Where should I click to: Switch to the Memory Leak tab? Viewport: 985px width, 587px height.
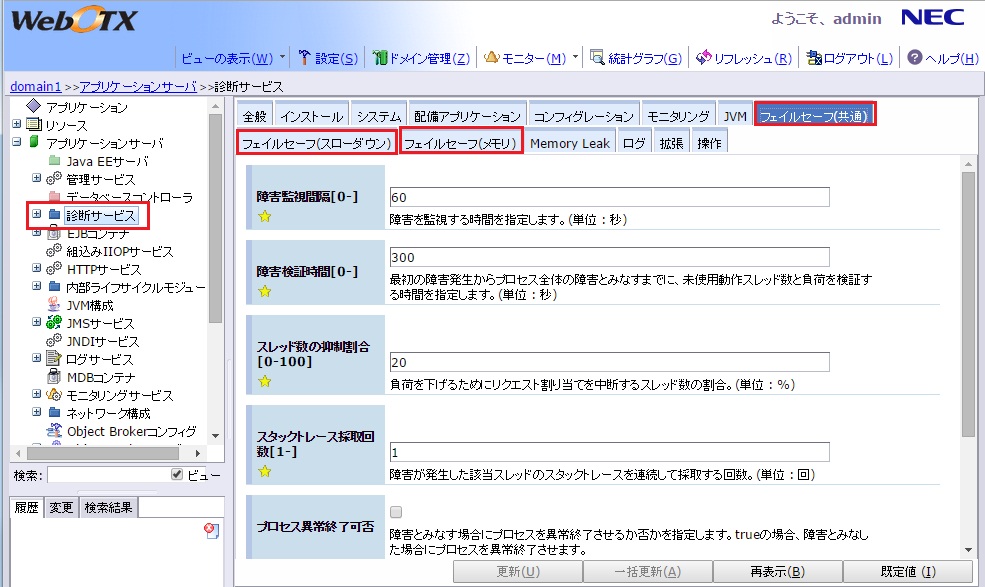coord(569,143)
